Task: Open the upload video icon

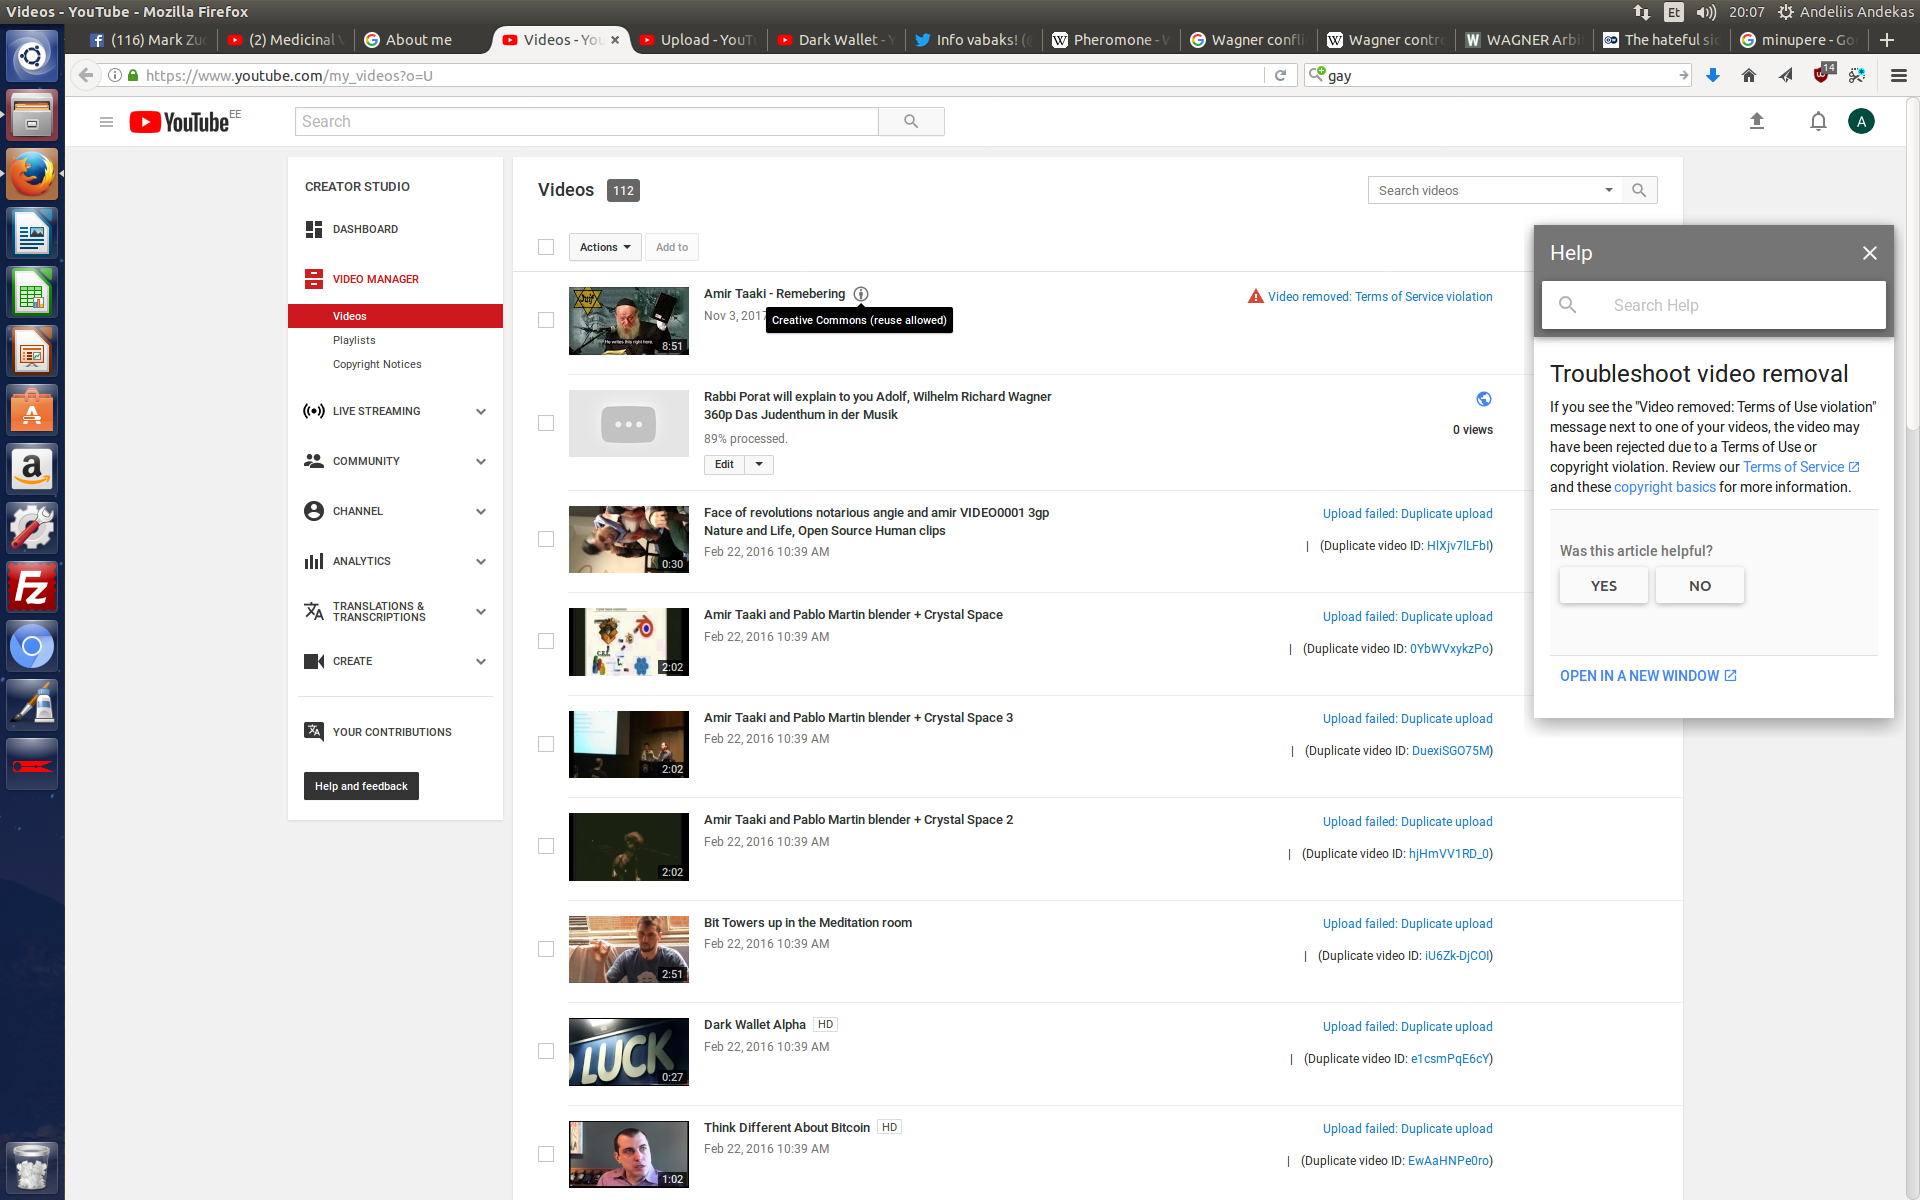Action: [x=1757, y=121]
